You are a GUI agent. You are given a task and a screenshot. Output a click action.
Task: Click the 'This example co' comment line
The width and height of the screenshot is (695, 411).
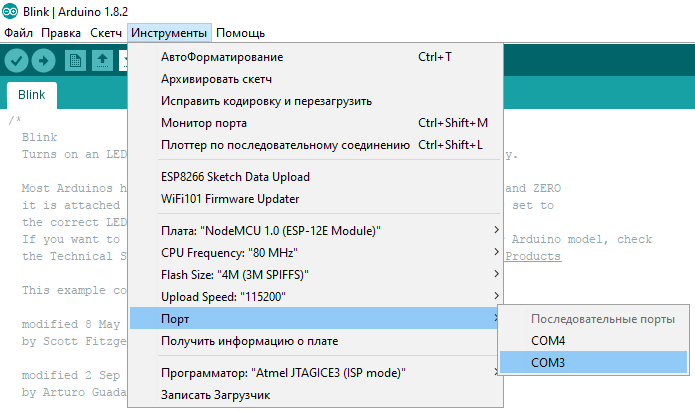pos(74,290)
